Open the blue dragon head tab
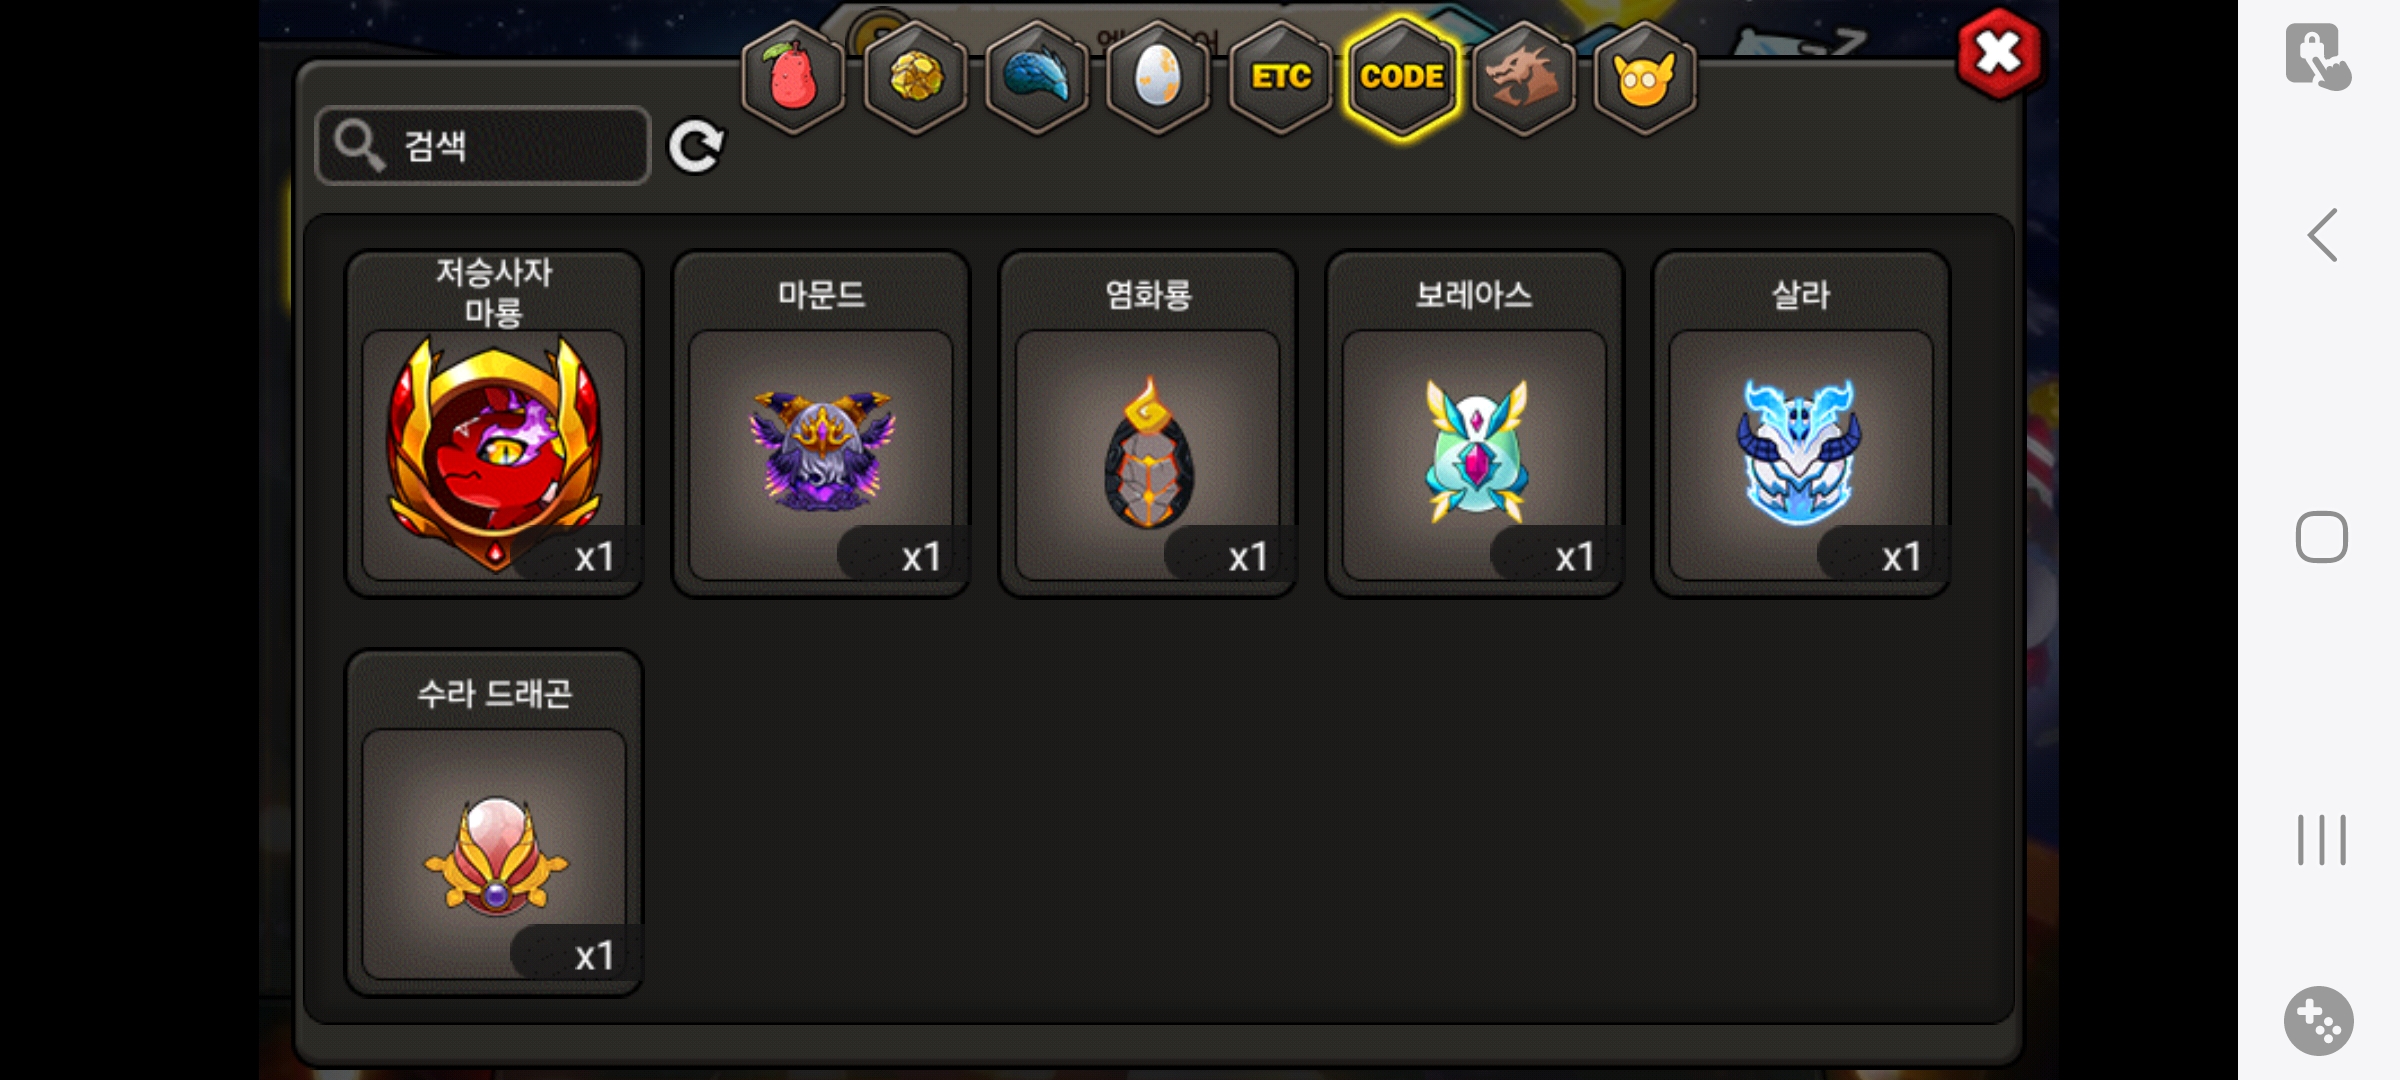This screenshot has width=2400, height=1080. tap(1037, 77)
